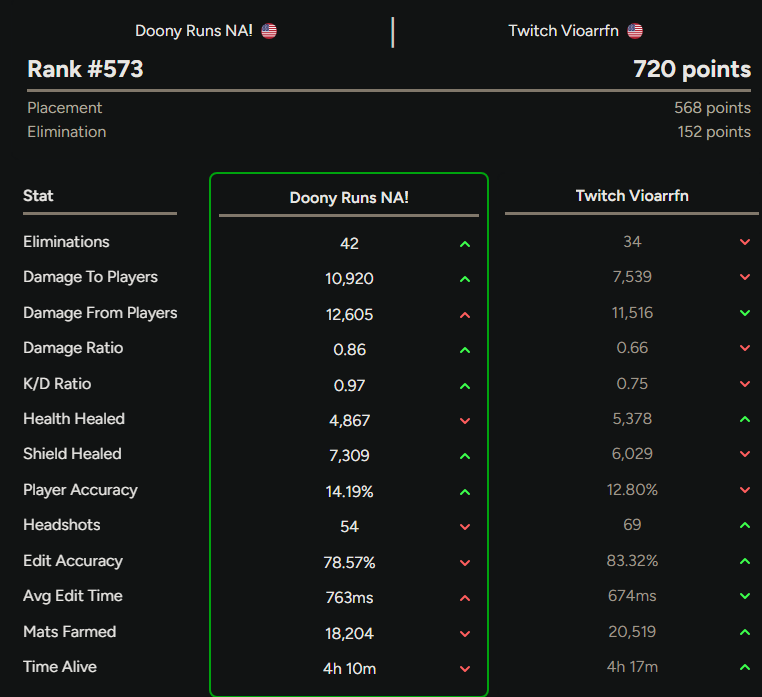The width and height of the screenshot is (762, 697).
Task: Click Doony's damage value 10,920
Action: tap(349, 279)
